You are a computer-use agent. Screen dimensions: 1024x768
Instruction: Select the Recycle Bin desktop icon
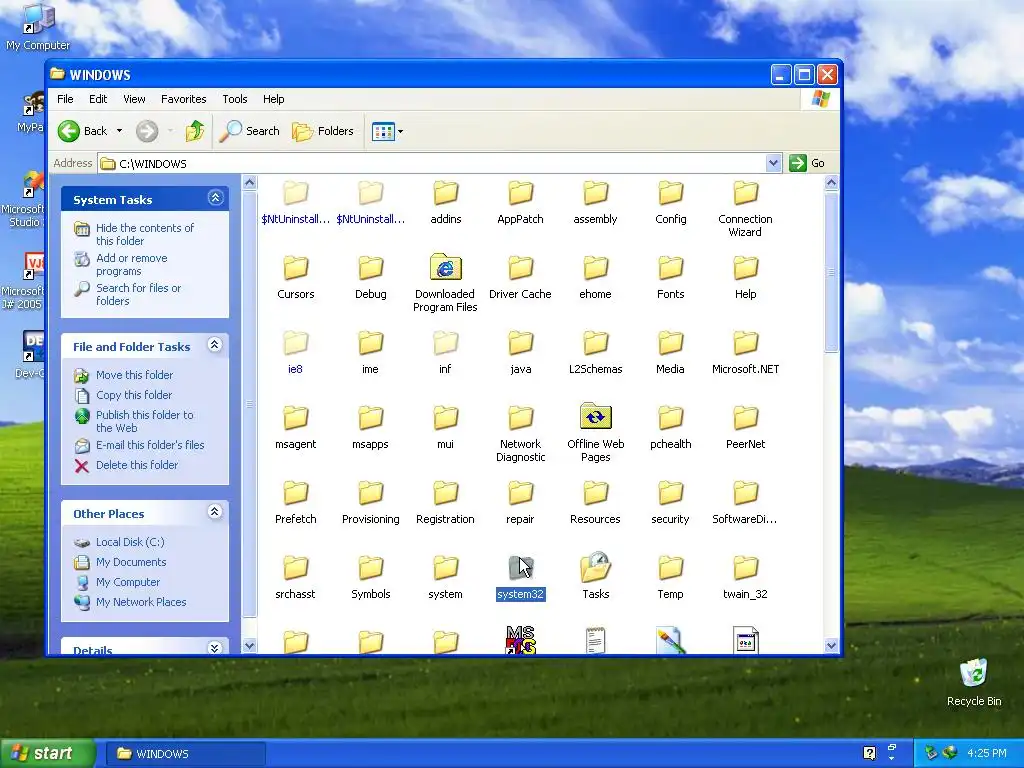[974, 682]
